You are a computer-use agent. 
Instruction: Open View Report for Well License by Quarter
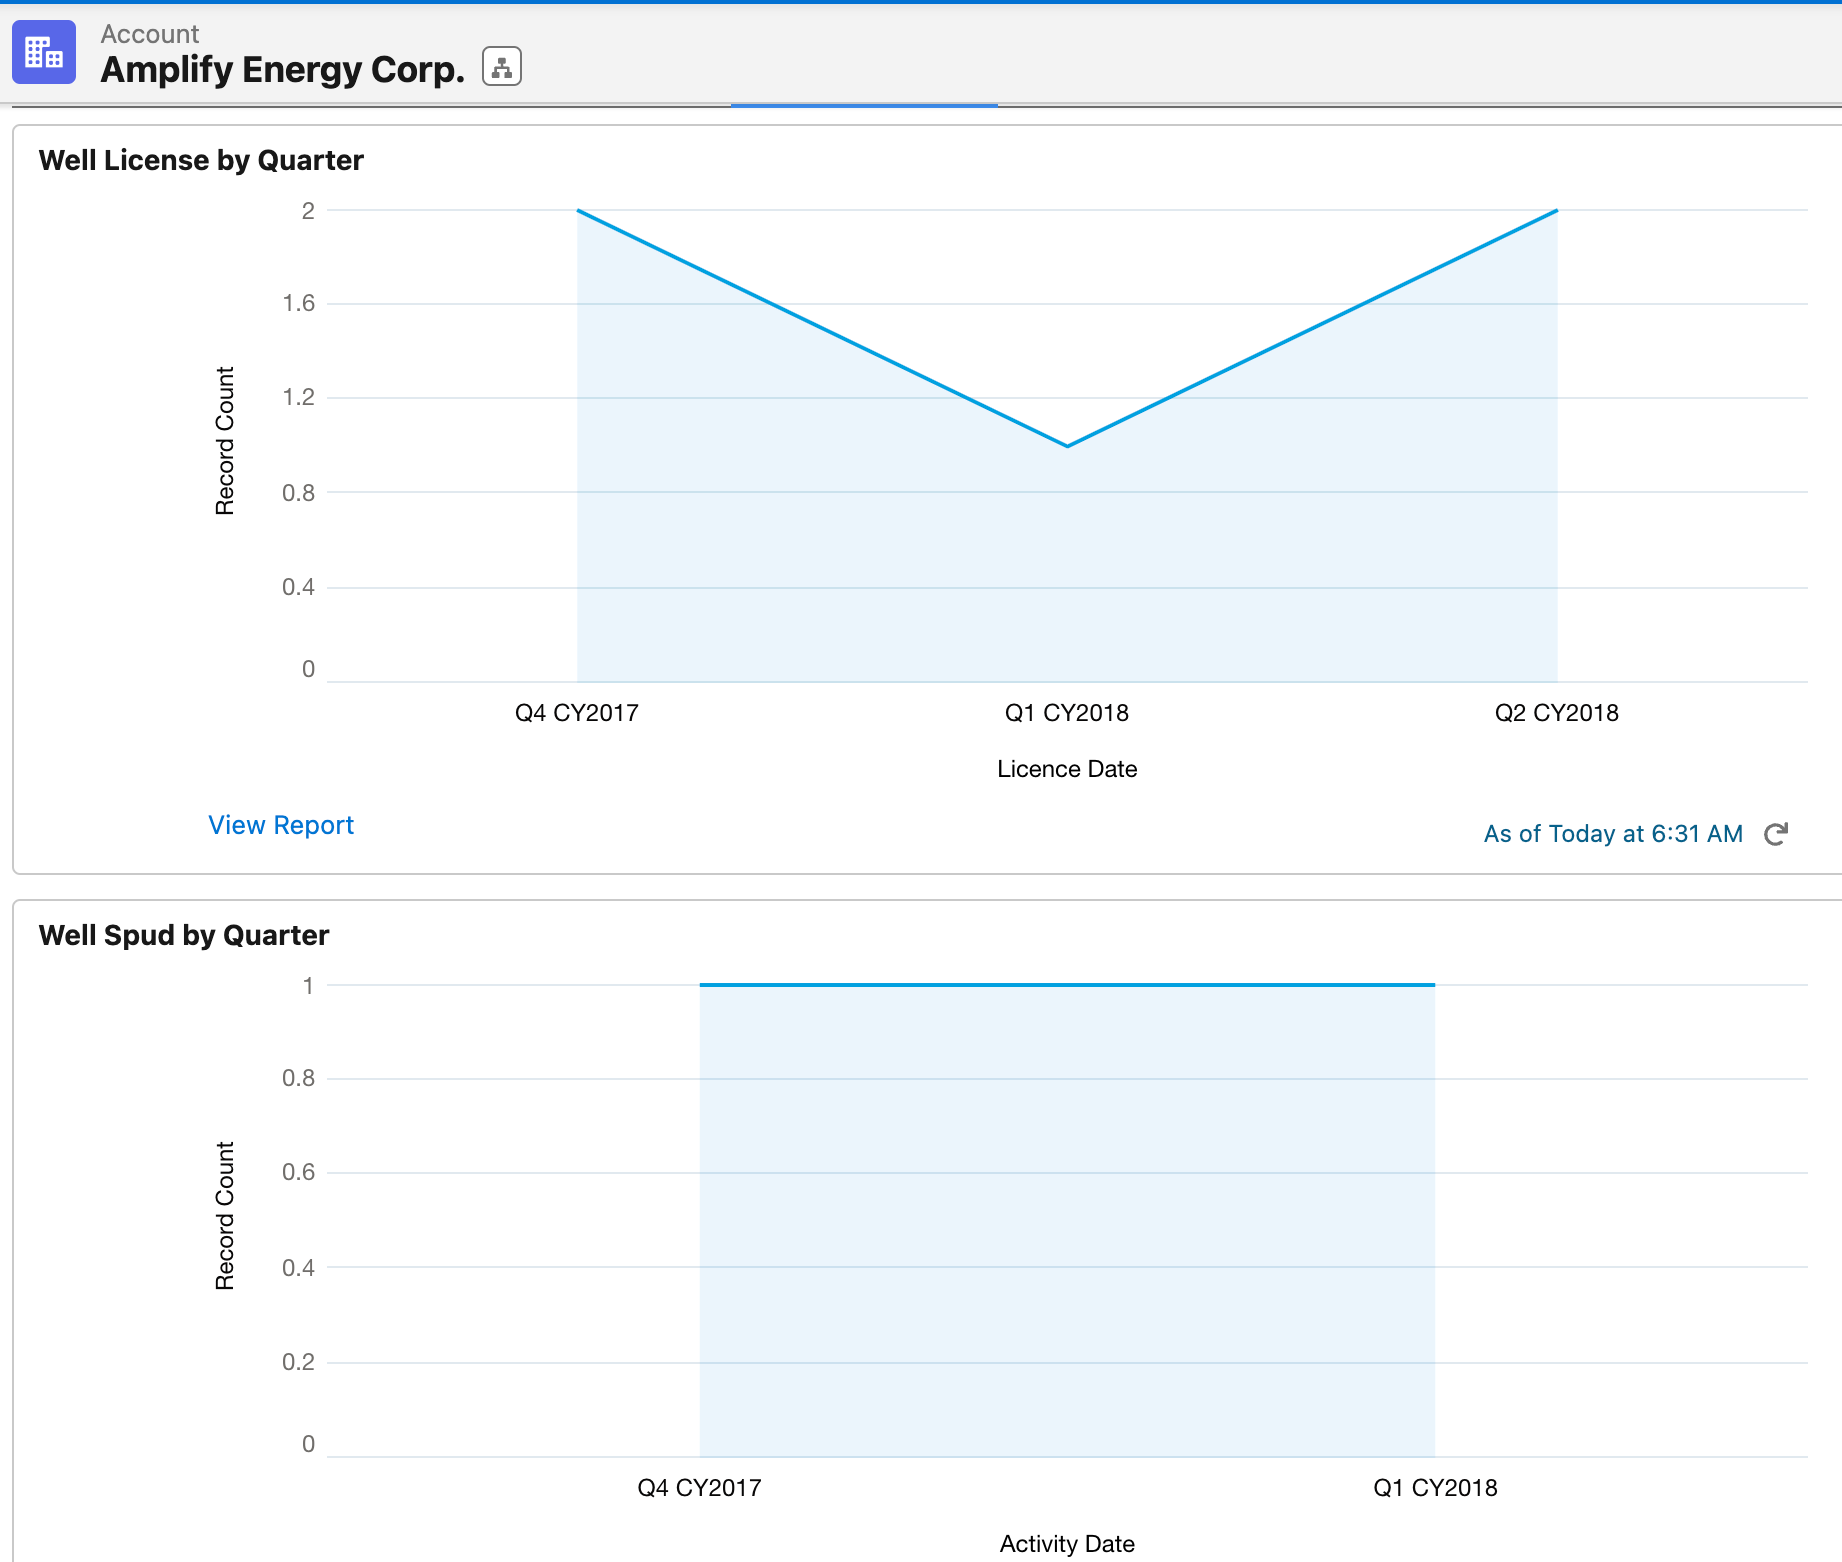280,824
